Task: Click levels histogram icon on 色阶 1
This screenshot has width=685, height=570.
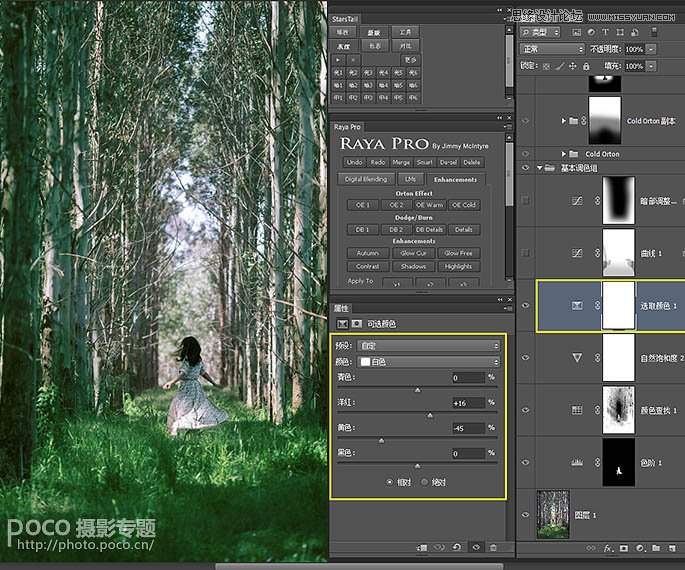Action: 577,463
